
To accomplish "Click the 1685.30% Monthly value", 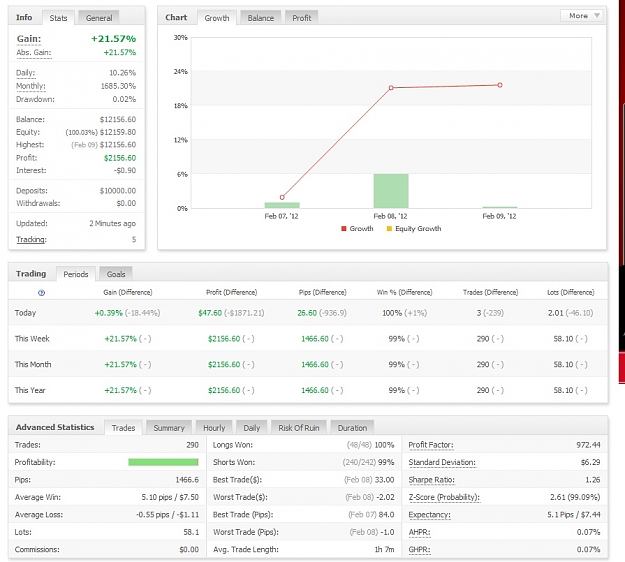I will pos(118,86).
